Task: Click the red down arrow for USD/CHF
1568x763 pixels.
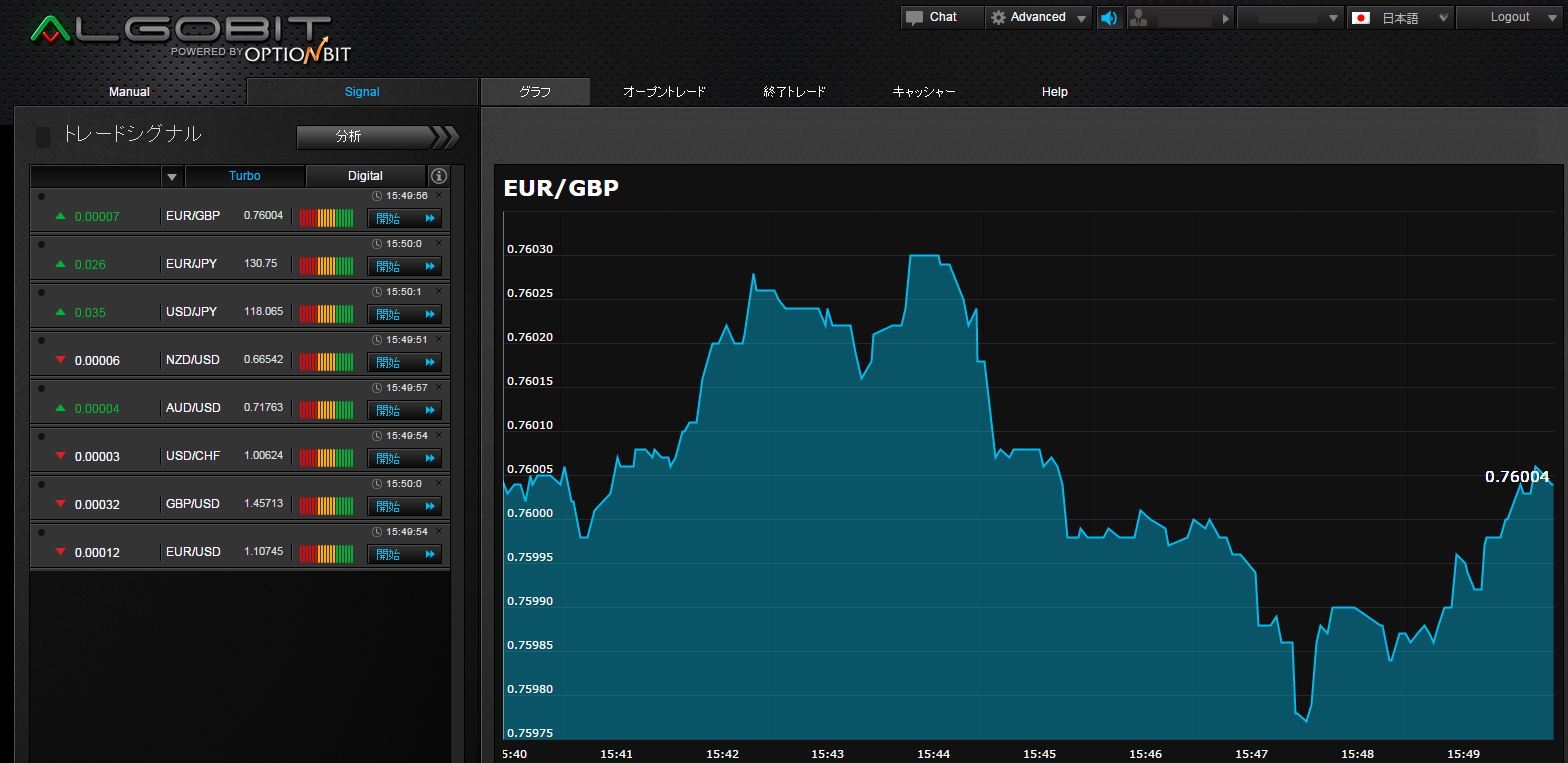Action: [61, 456]
